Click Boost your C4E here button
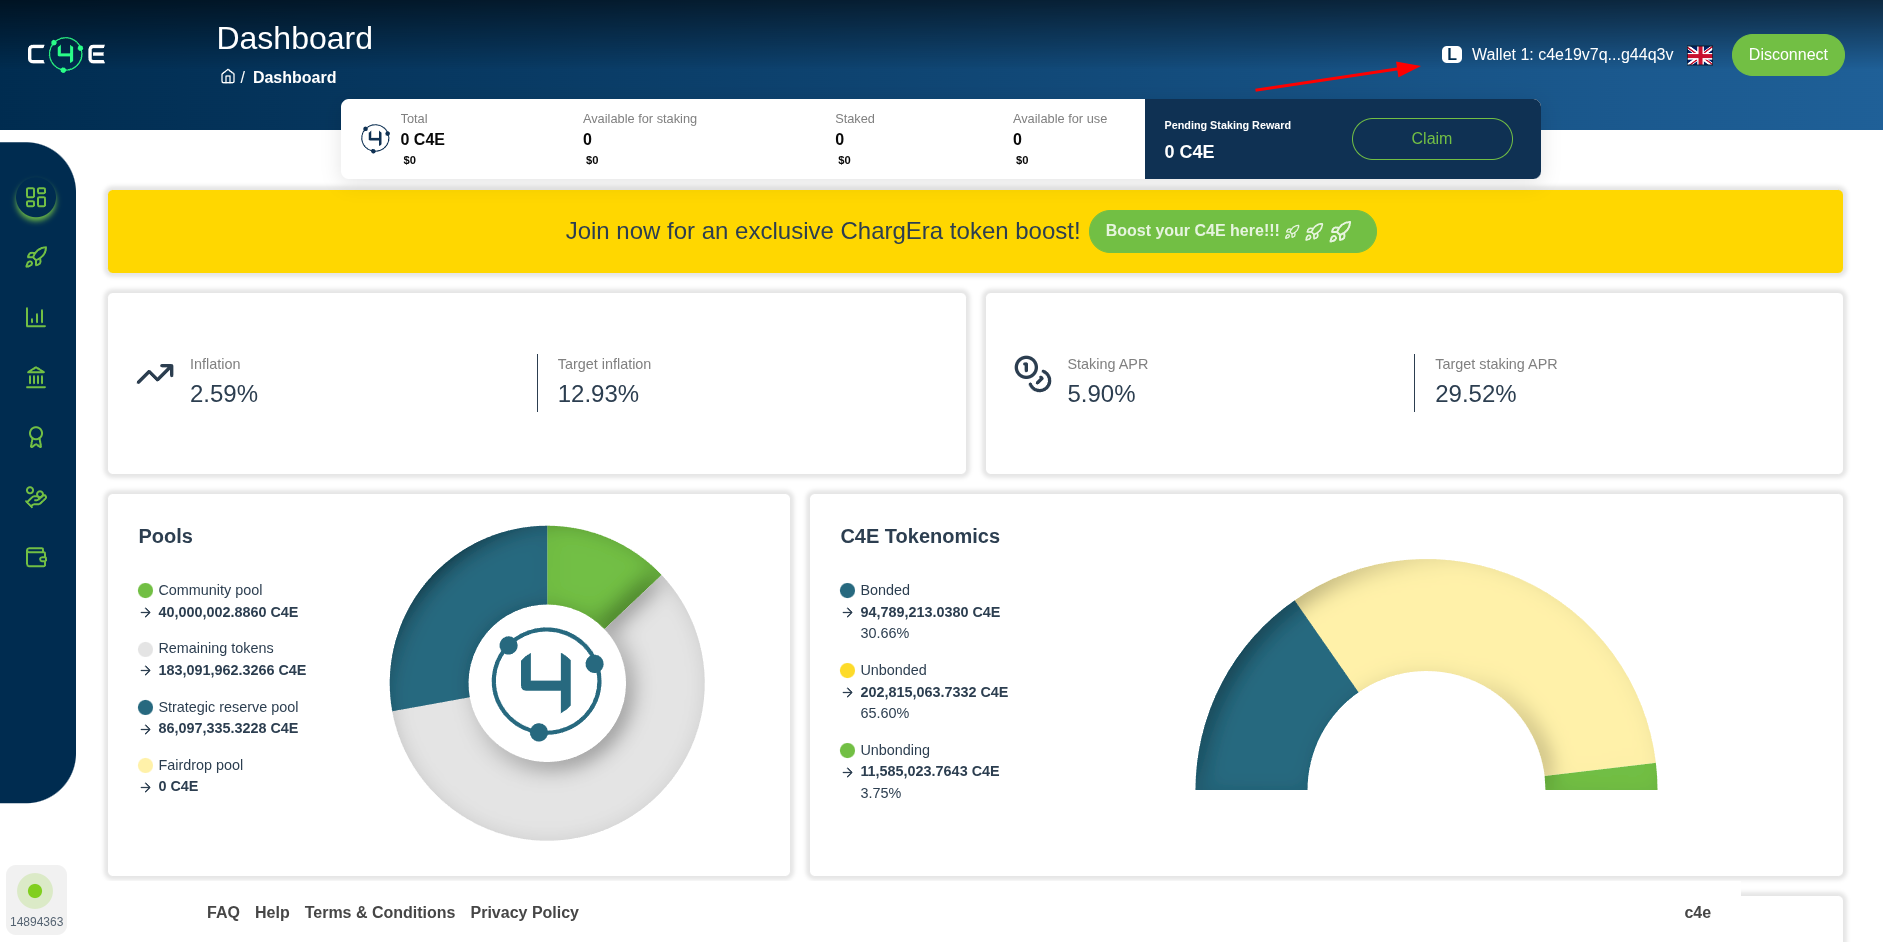The height and width of the screenshot is (942, 1883). click(x=1232, y=231)
